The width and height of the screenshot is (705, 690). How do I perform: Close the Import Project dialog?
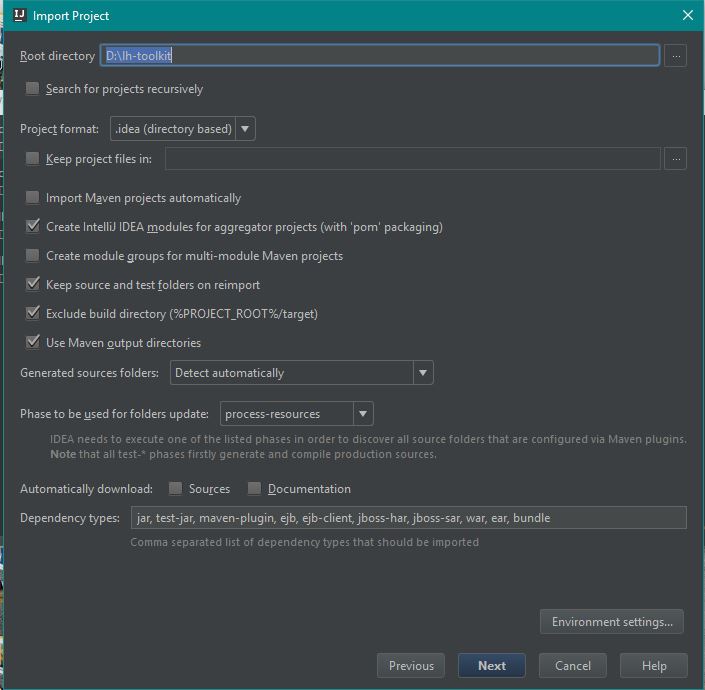point(687,15)
